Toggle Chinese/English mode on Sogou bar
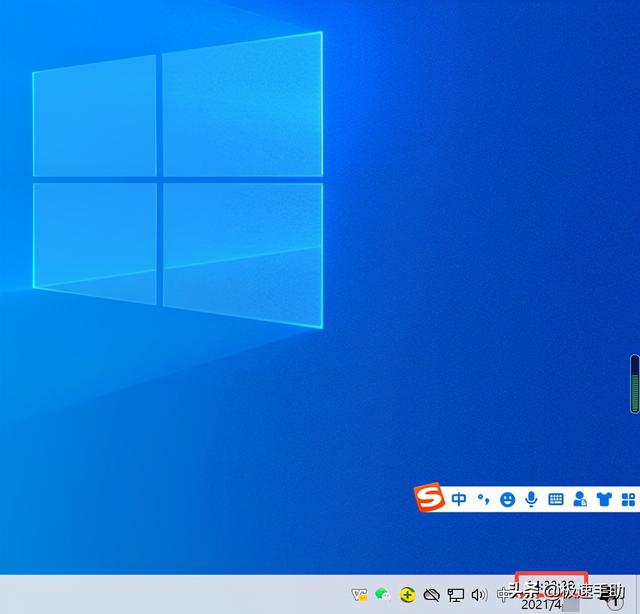The height and width of the screenshot is (614, 640). (x=459, y=499)
